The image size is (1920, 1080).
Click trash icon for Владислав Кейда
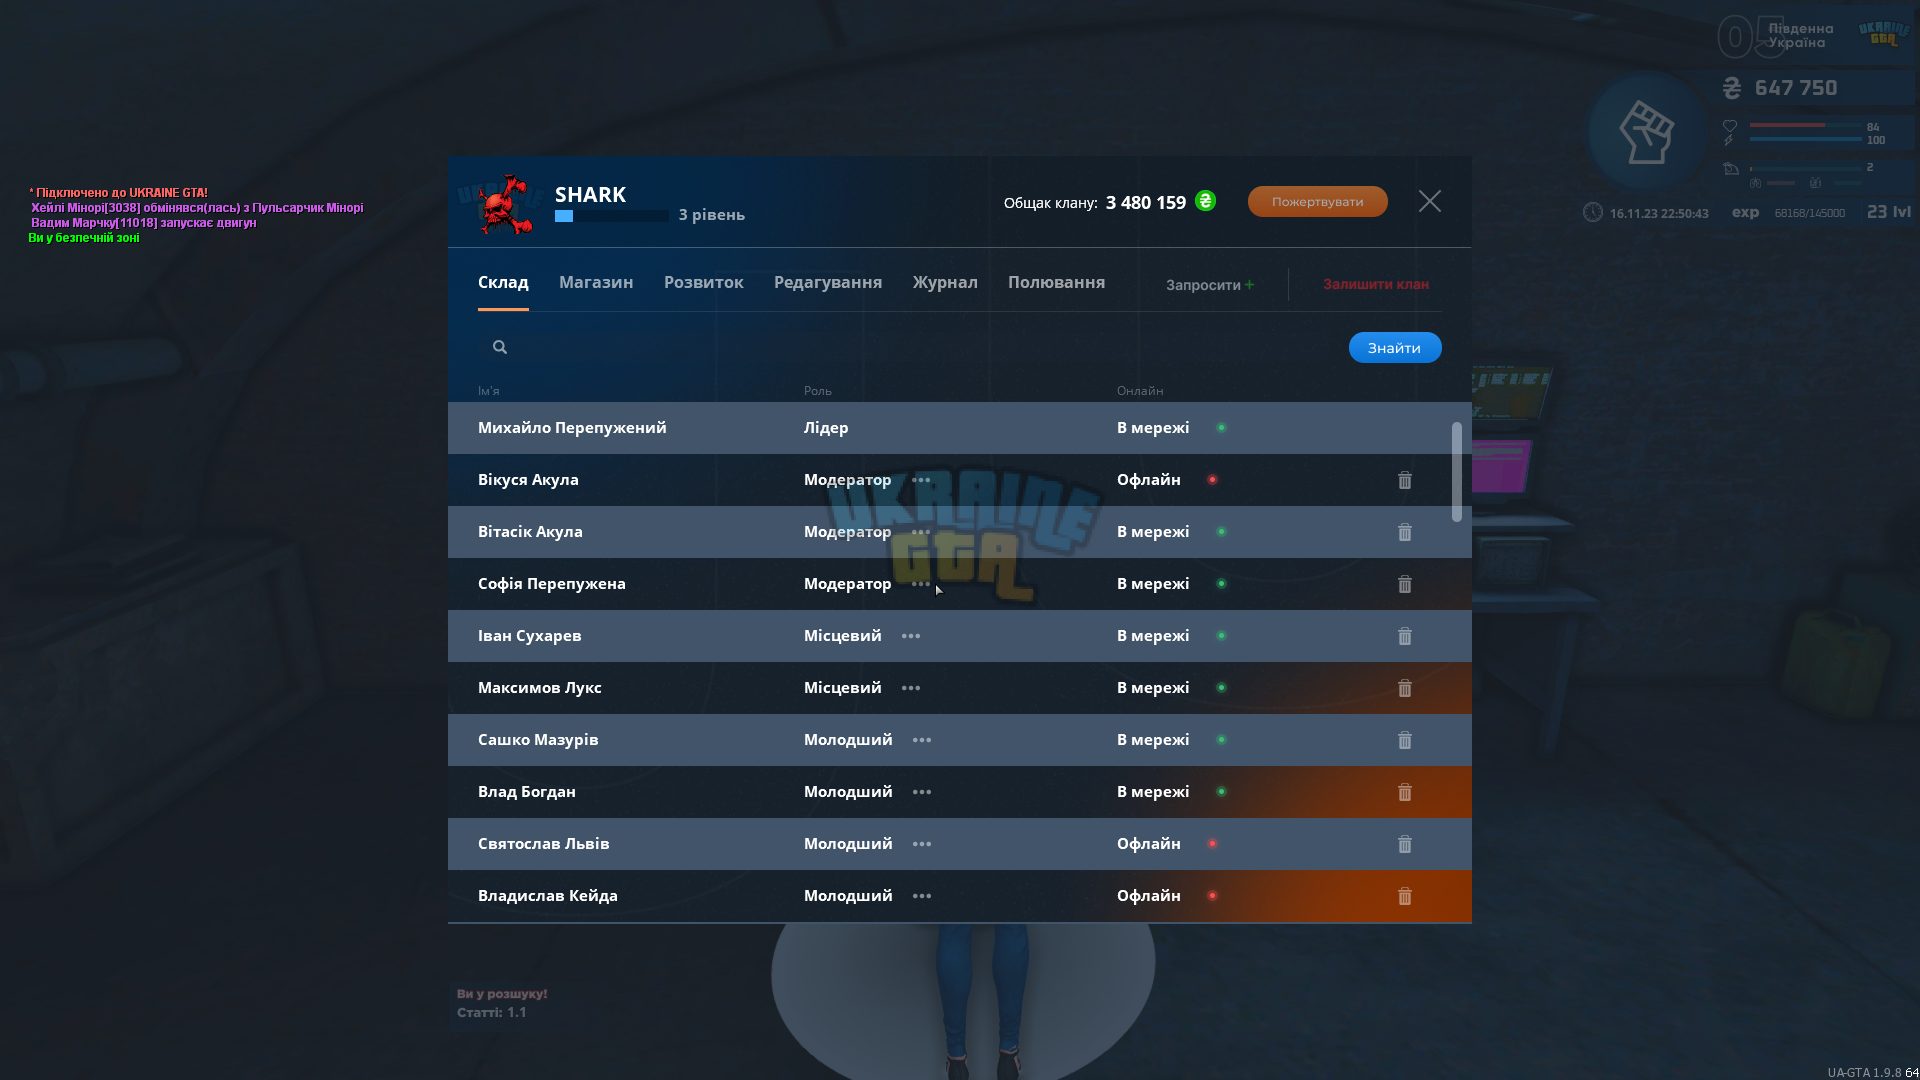tap(1405, 896)
